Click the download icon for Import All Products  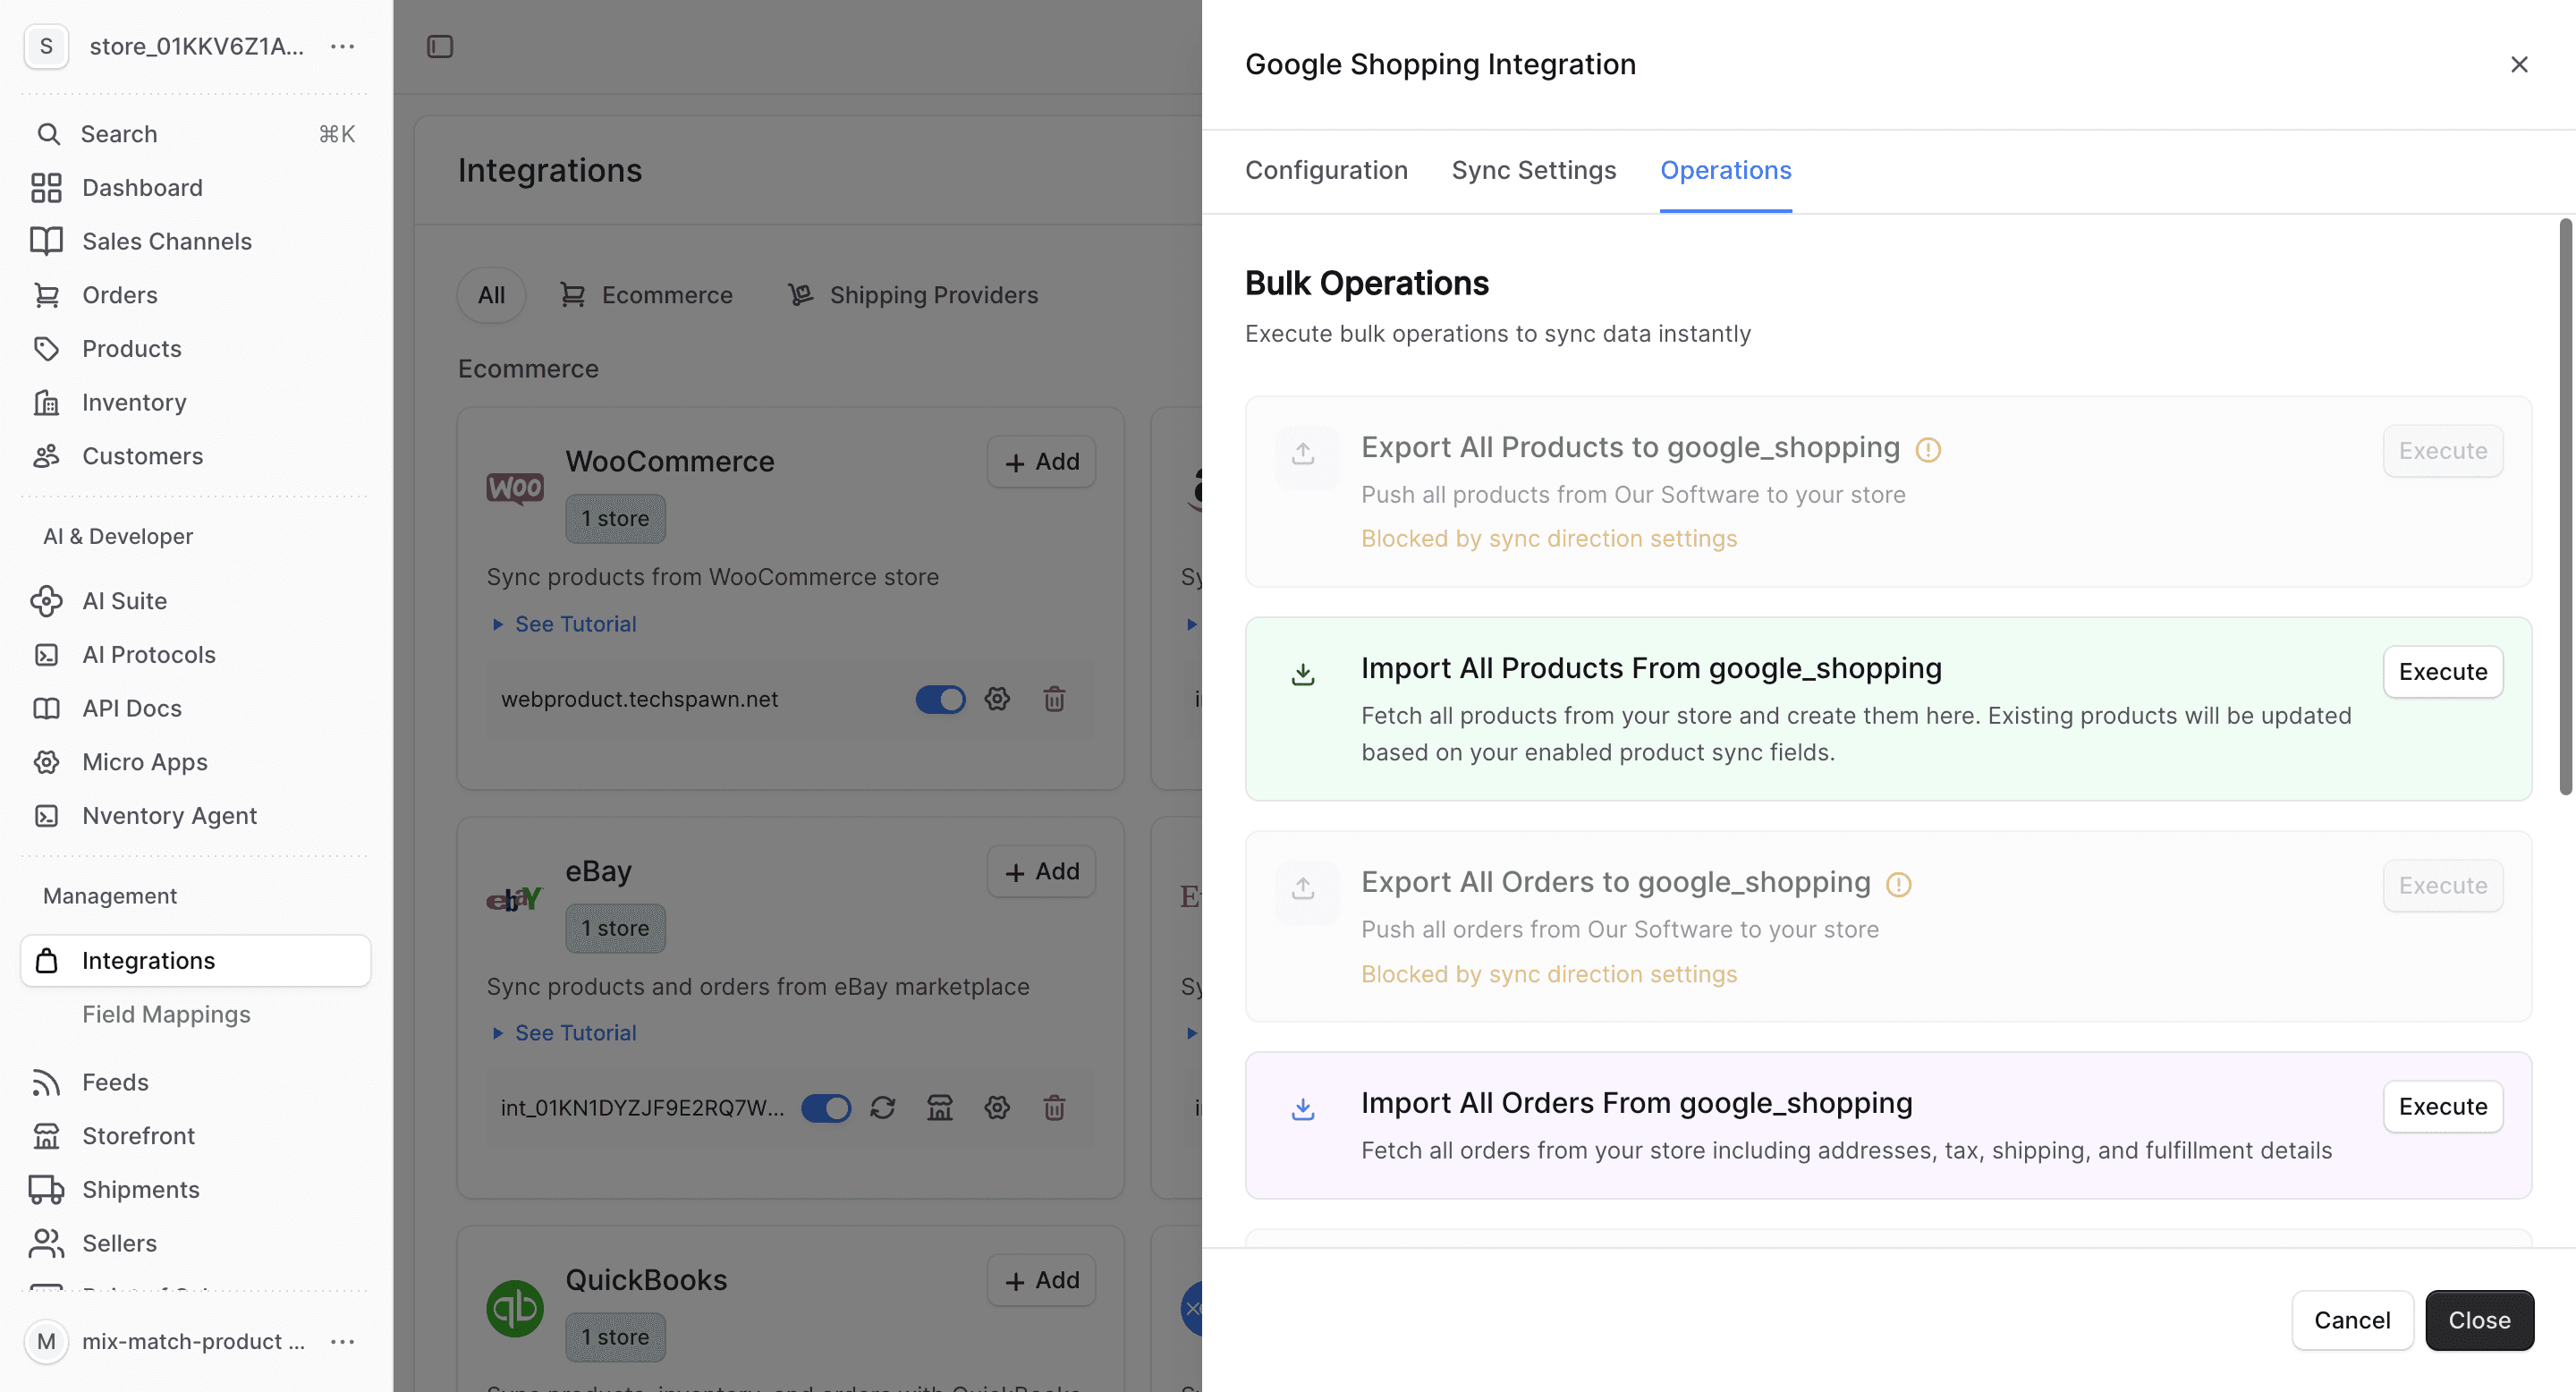[x=1302, y=675]
